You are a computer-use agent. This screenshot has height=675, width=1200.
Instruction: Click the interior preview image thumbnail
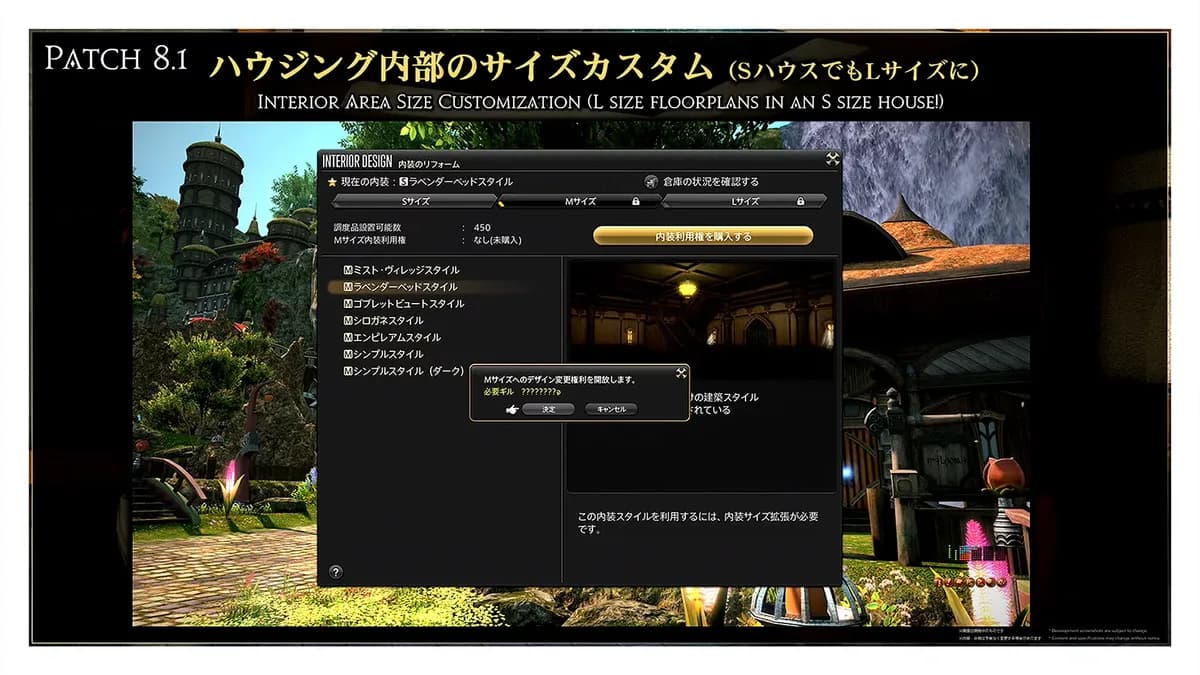click(x=701, y=306)
